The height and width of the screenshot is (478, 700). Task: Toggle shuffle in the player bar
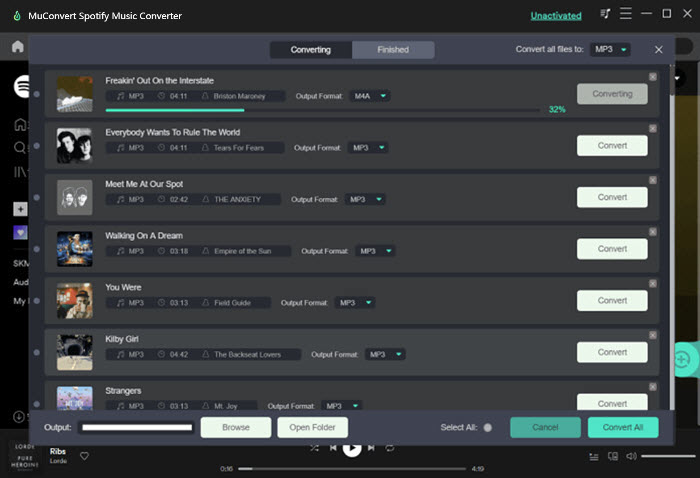[x=314, y=448]
